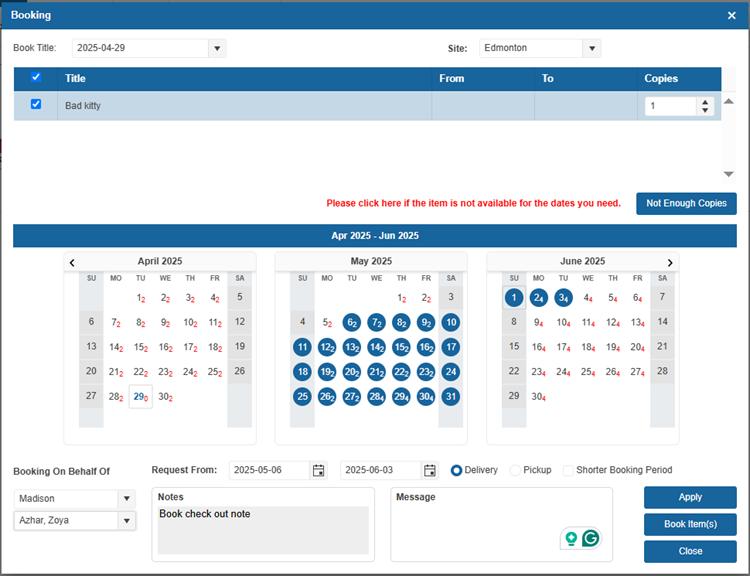This screenshot has height=576, width=750.
Task: Click into the Notes text field
Action: tap(263, 530)
